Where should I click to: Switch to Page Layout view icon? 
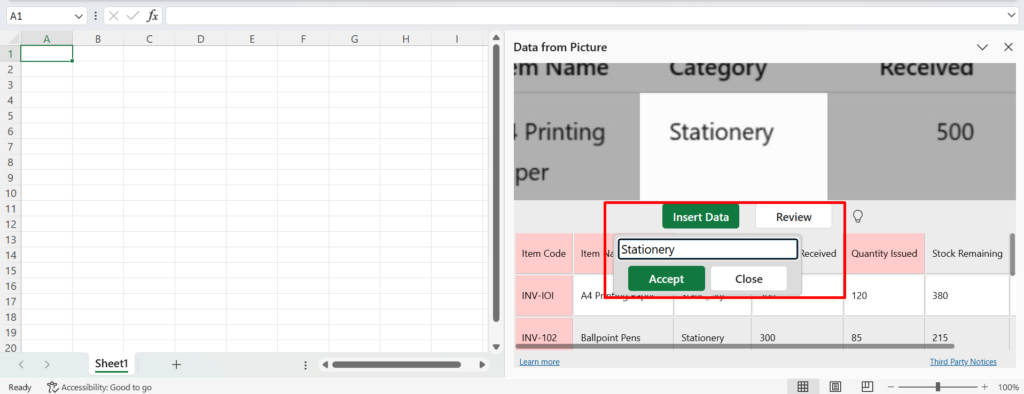pyautogui.click(x=835, y=387)
